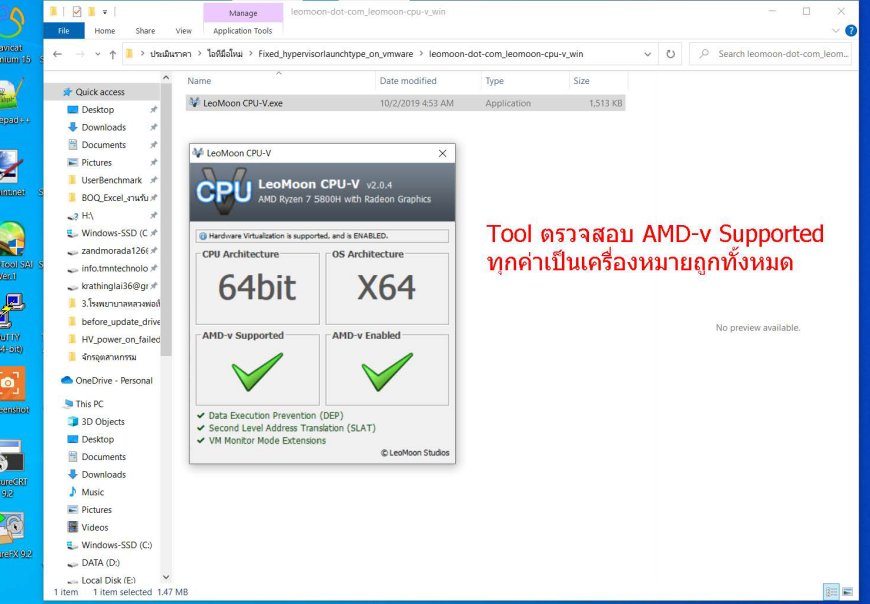
Task: Open the BOQ_Excel folder in sidebar
Action: 114,198
